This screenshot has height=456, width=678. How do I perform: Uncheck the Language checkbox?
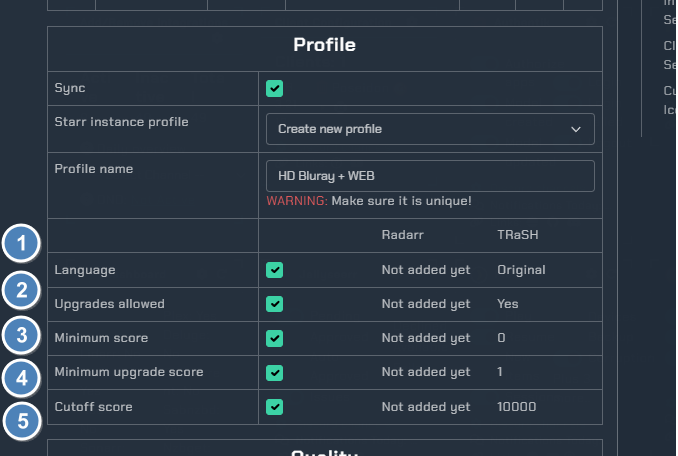tap(275, 270)
